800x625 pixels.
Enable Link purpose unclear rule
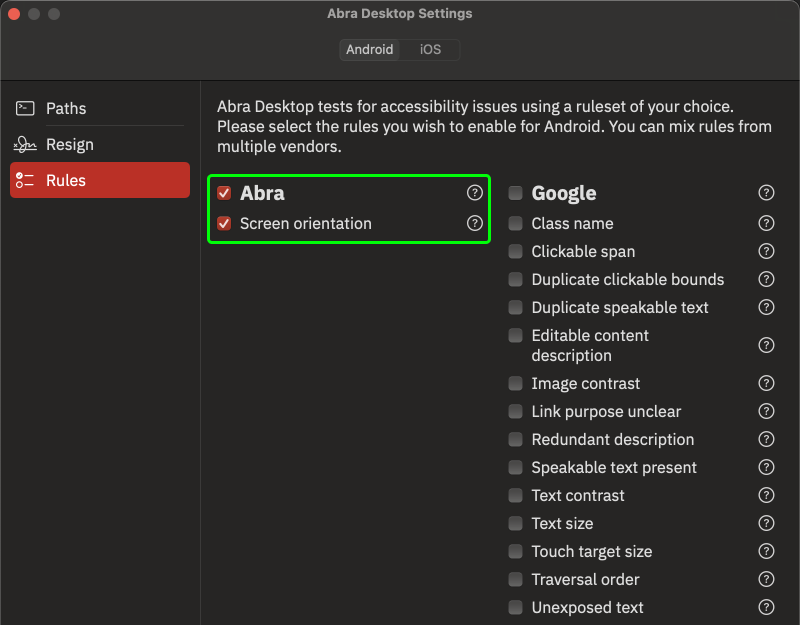(515, 411)
